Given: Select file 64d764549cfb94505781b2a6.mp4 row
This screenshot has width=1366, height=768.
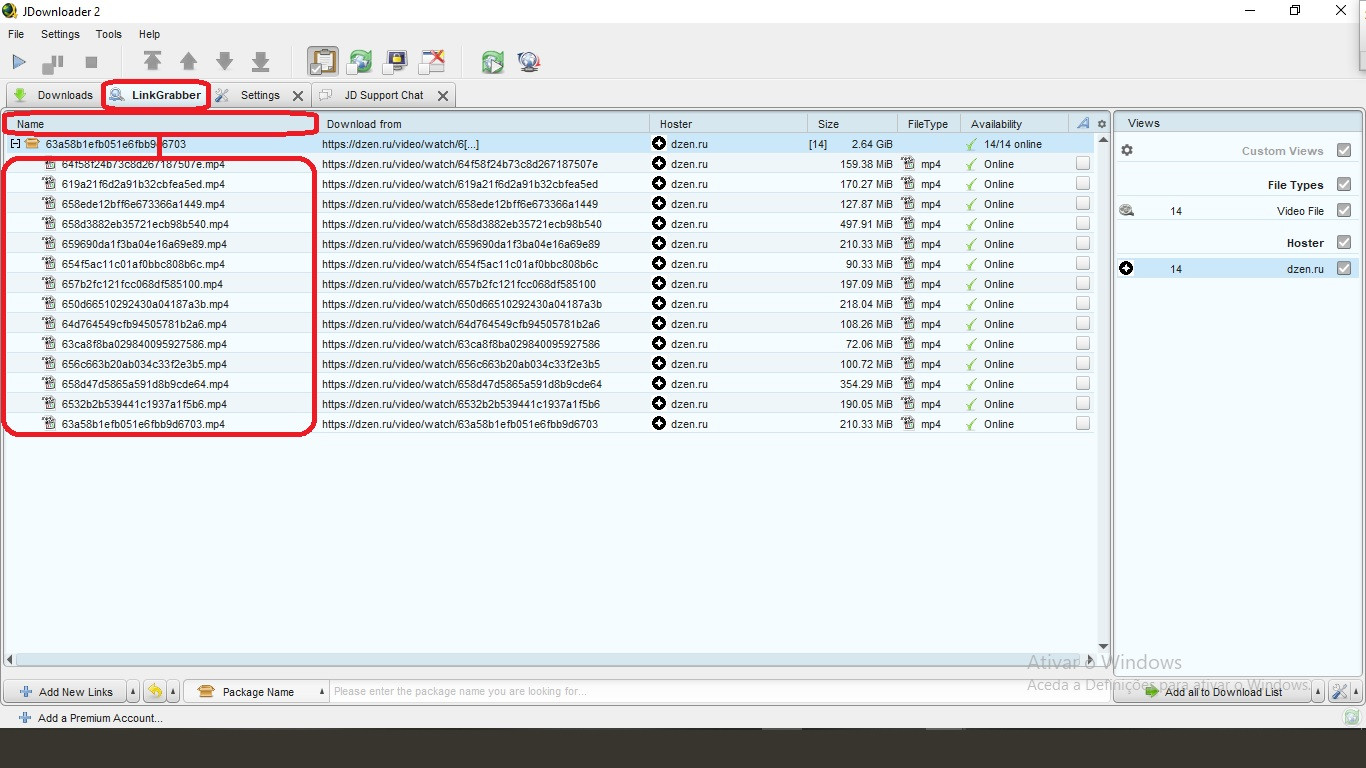Looking at the screenshot, I should [x=547, y=324].
